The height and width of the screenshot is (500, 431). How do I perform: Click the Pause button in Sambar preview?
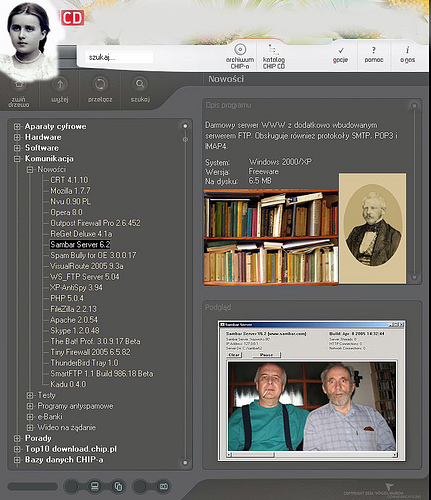tap(267, 355)
